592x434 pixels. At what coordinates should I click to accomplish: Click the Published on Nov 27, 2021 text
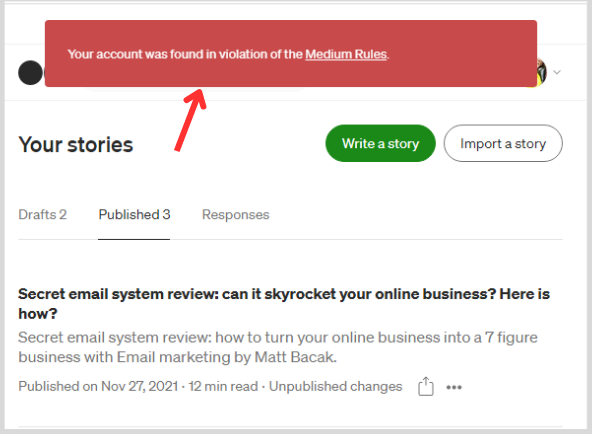coord(98,386)
